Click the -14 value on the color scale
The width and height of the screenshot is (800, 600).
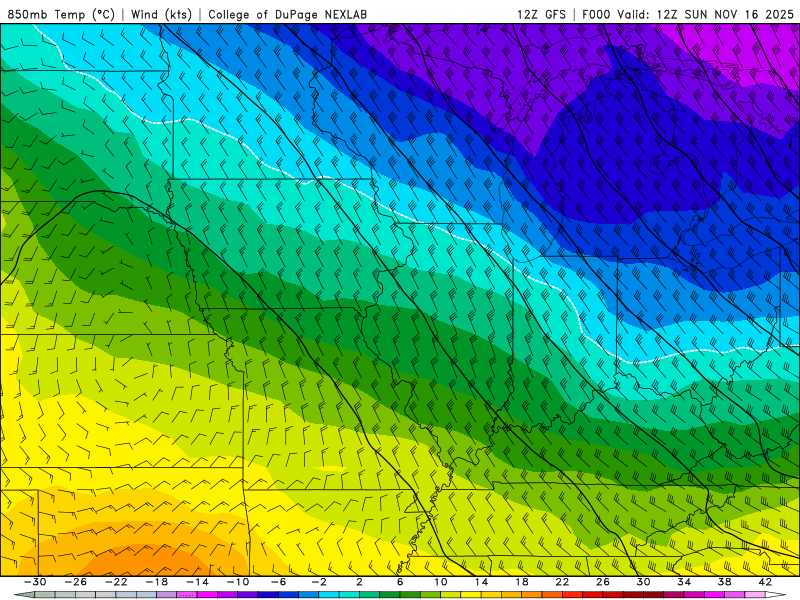(197, 582)
